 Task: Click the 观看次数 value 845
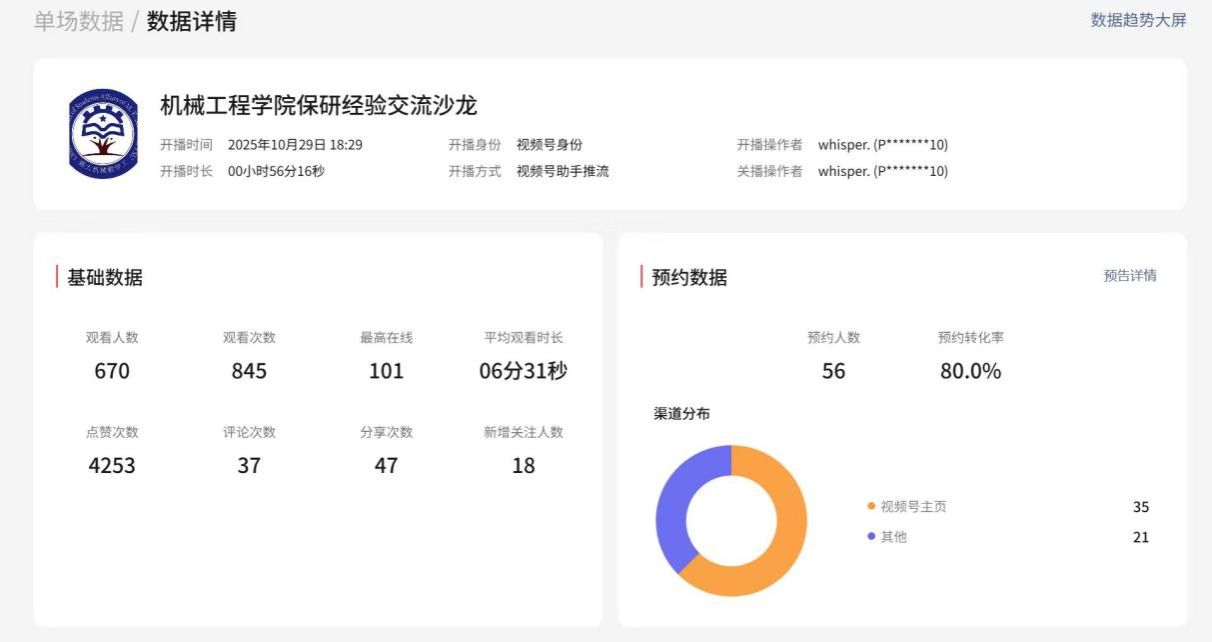coord(249,371)
